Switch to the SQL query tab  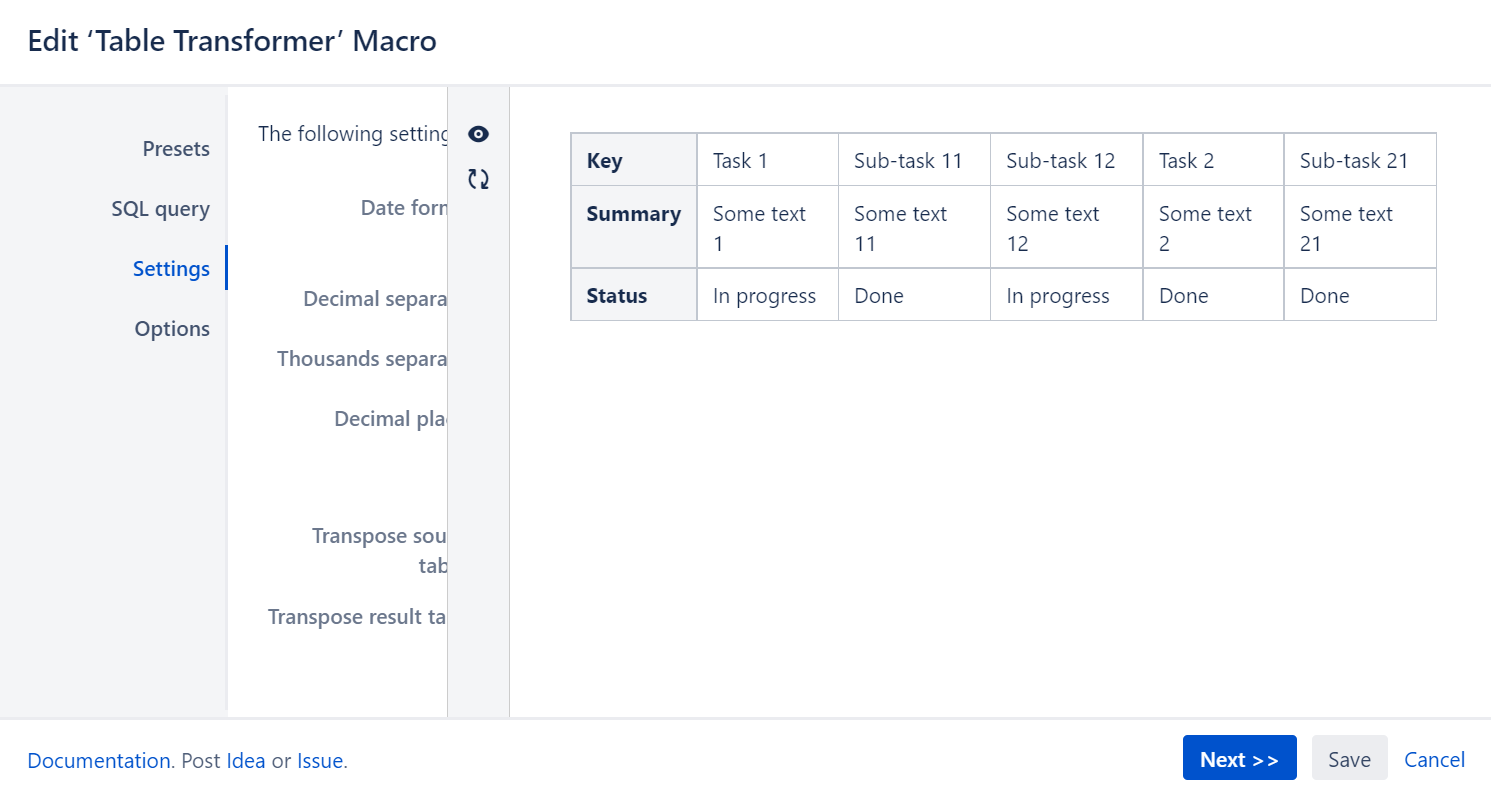[161, 209]
